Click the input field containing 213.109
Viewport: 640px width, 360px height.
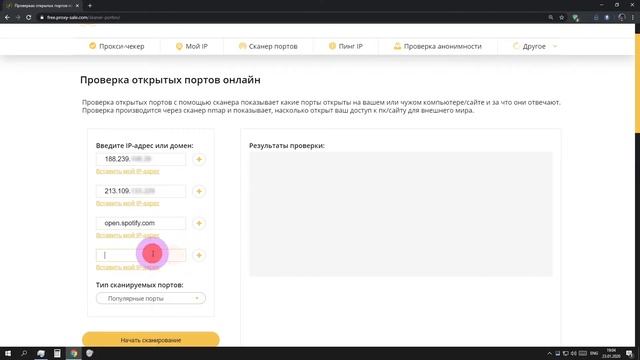click(141, 191)
